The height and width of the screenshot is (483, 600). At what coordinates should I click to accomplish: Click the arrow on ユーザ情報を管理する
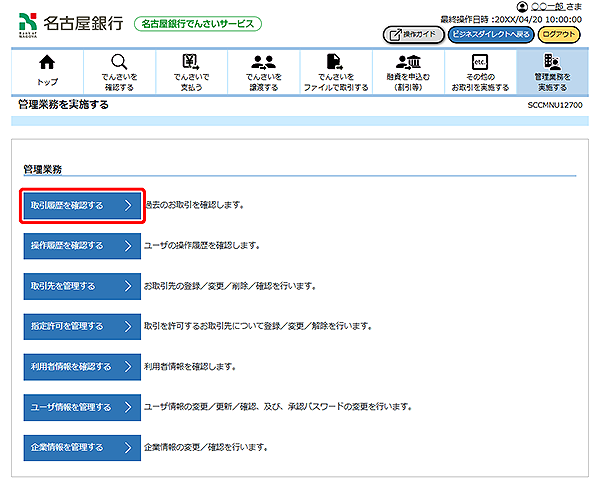tap(127, 407)
